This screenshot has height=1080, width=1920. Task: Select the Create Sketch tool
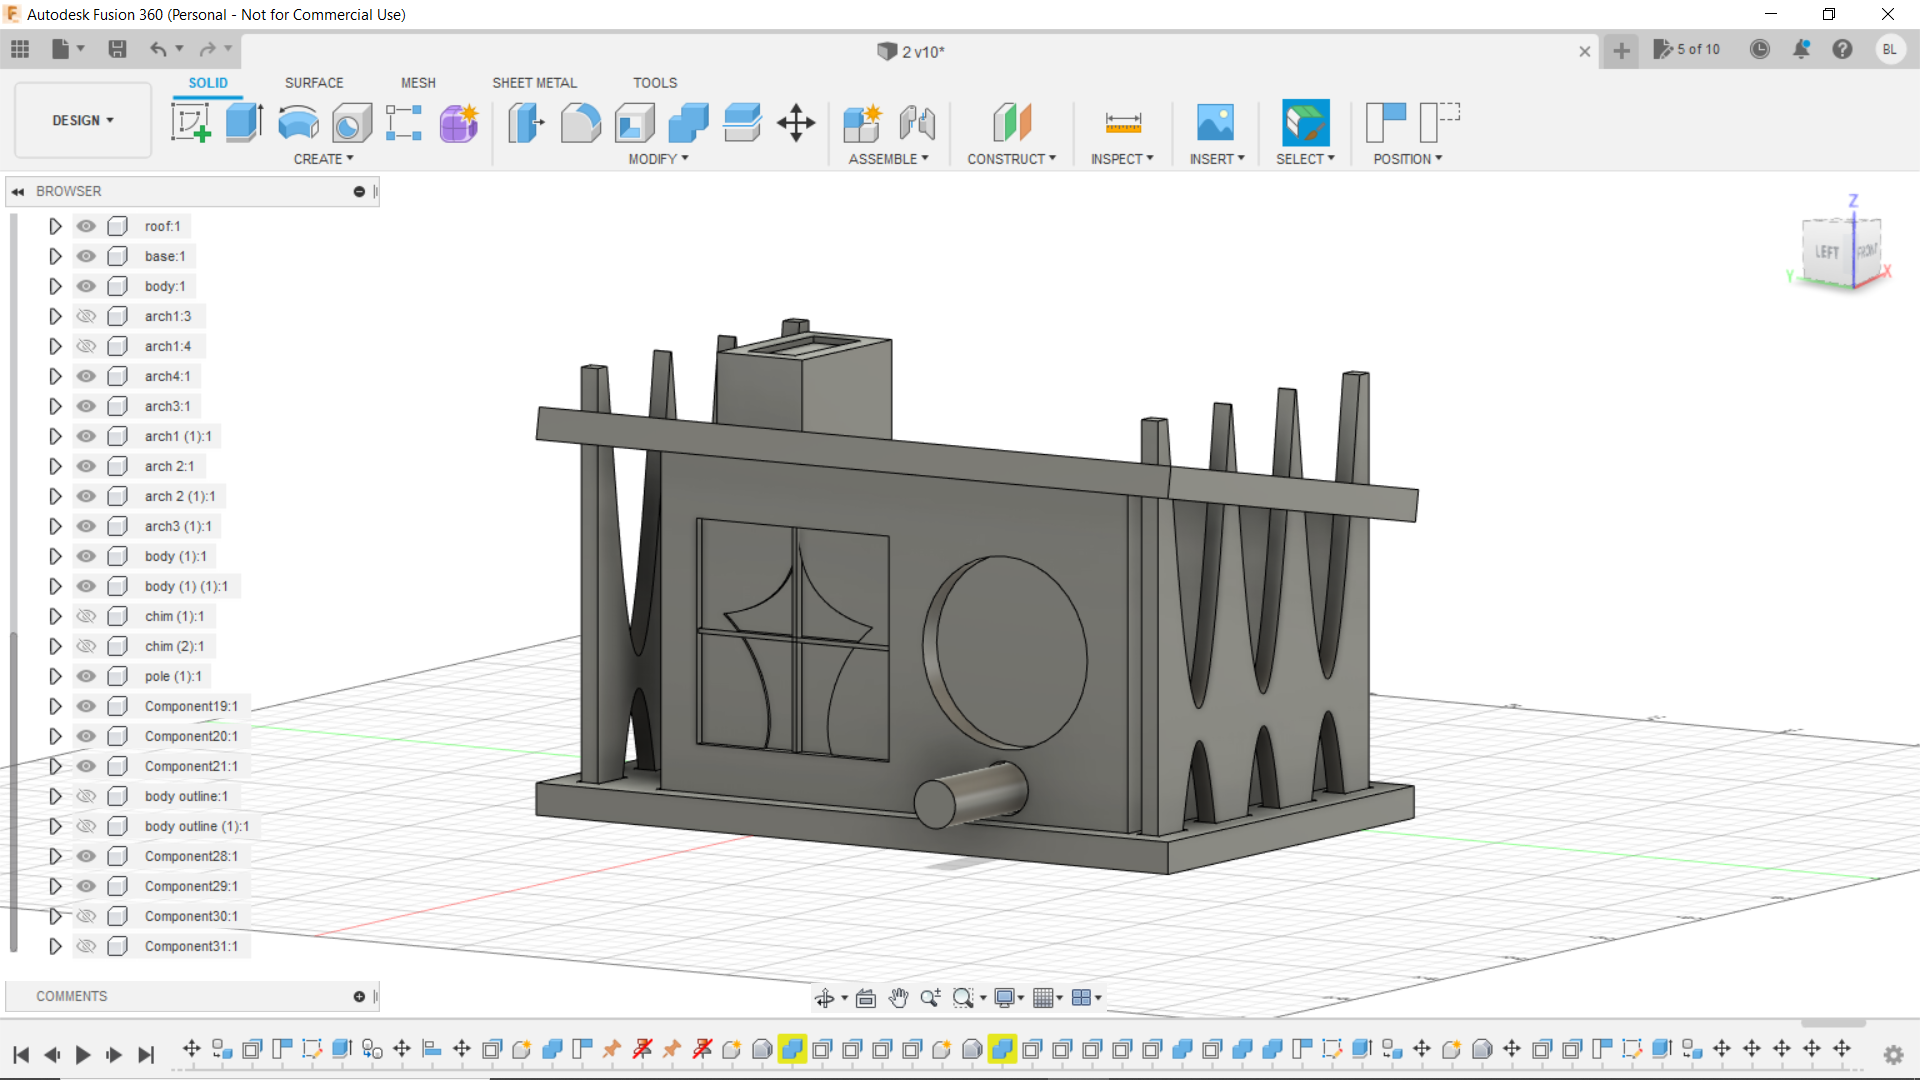(190, 123)
